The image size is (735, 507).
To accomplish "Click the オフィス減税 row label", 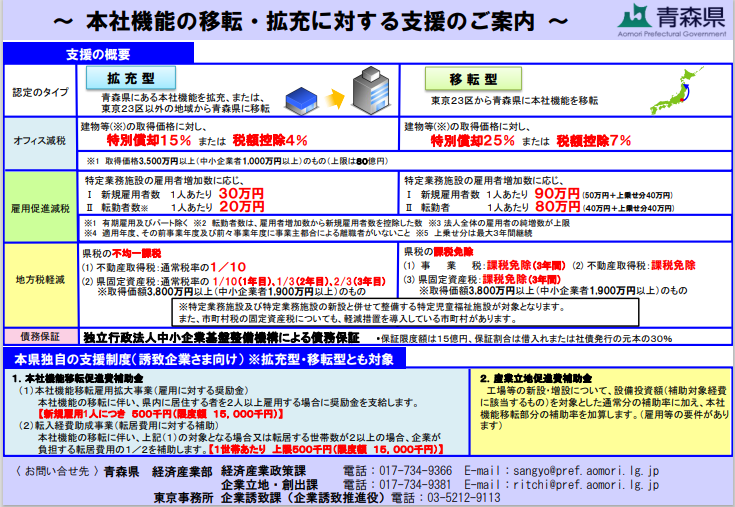I will [x=40, y=140].
